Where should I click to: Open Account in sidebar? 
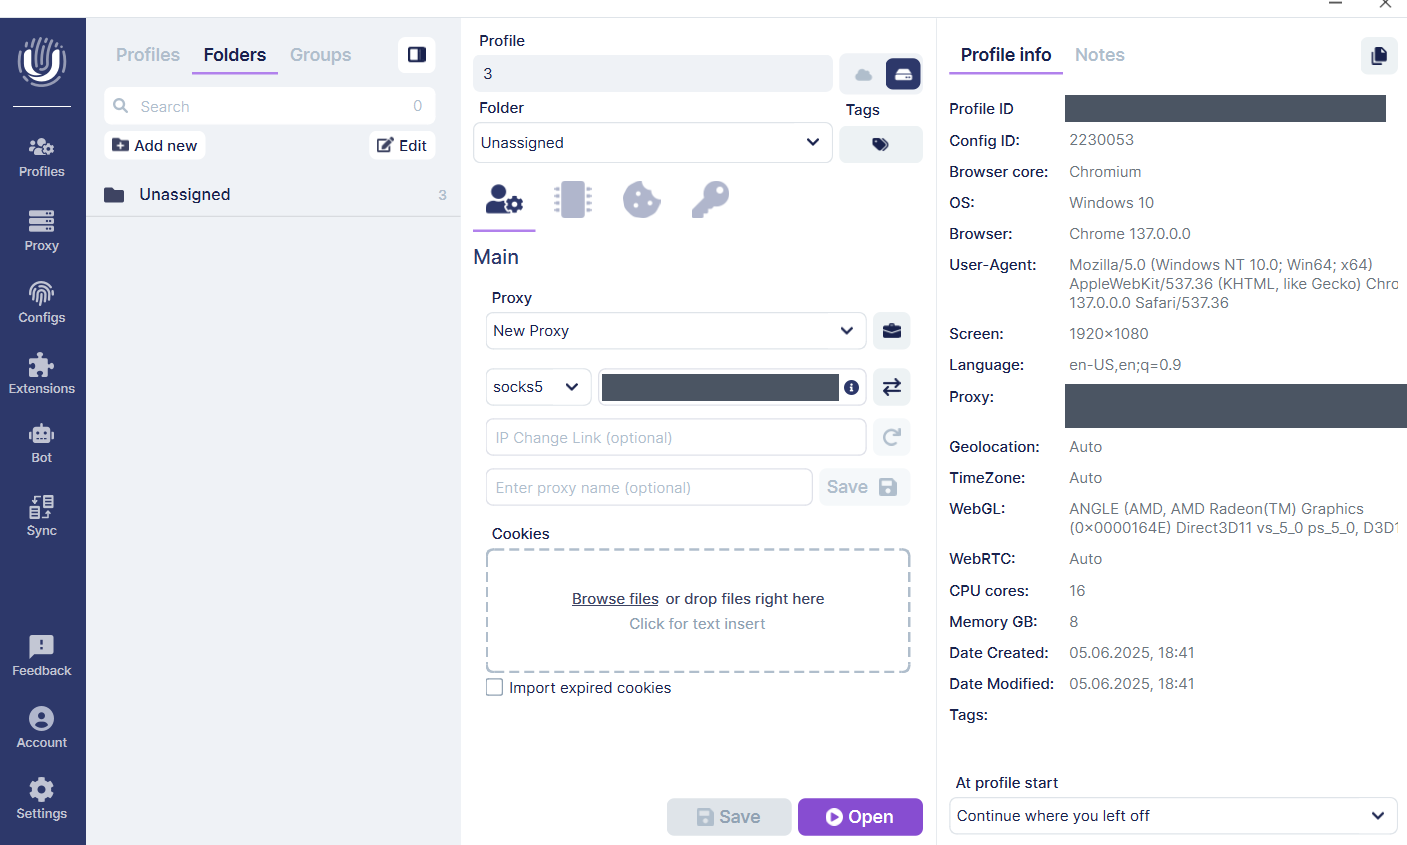pyautogui.click(x=42, y=728)
